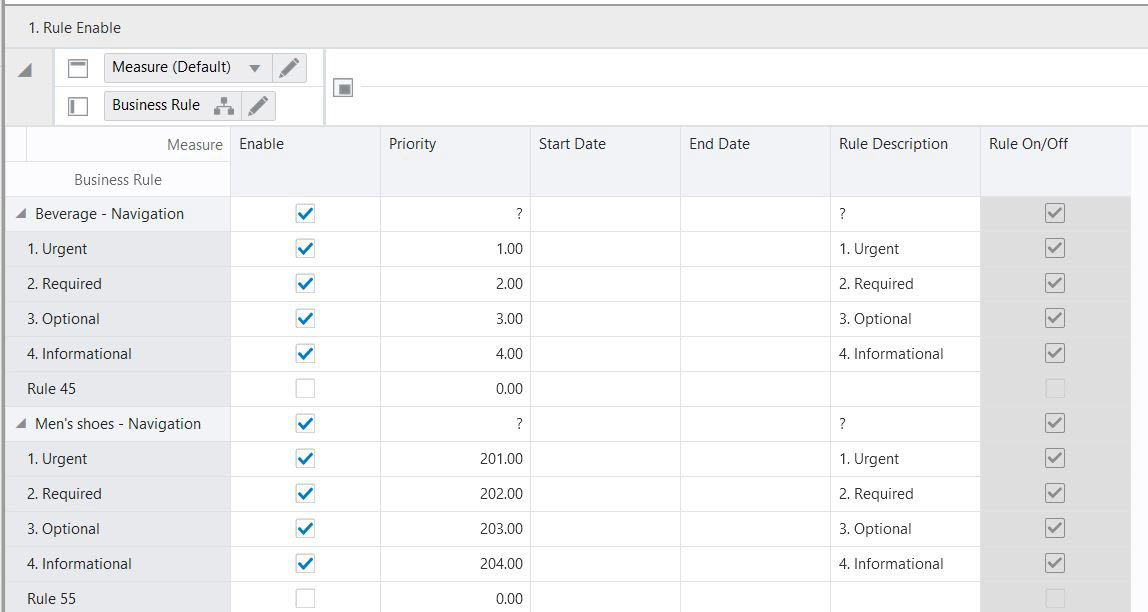
Task: Toggle Rule On/Off for 1. Urgent under Beverage
Action: coord(1054,248)
